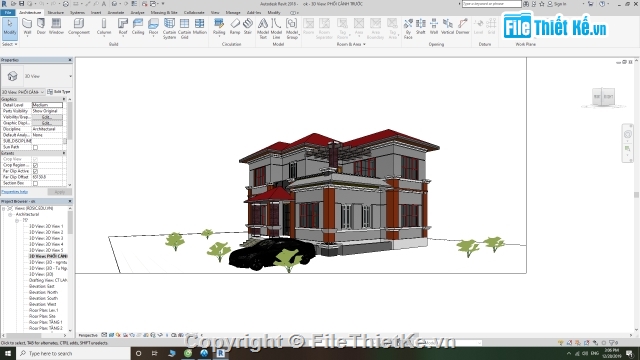Collapse the Graphics properties group
Screen dimensions: 640x360
64,99
